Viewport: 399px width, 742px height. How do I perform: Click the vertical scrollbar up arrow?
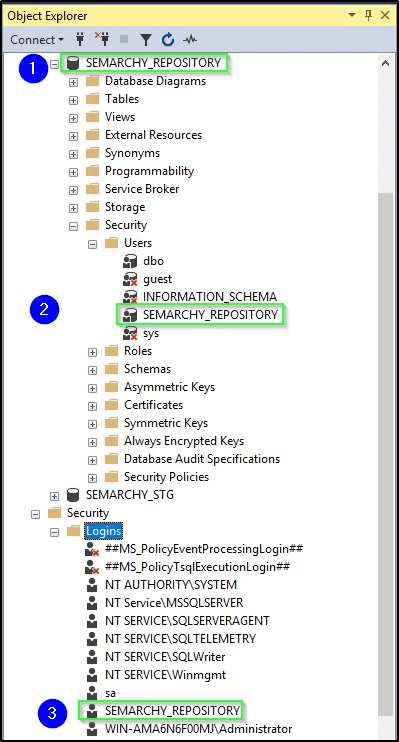pyautogui.click(x=385, y=63)
